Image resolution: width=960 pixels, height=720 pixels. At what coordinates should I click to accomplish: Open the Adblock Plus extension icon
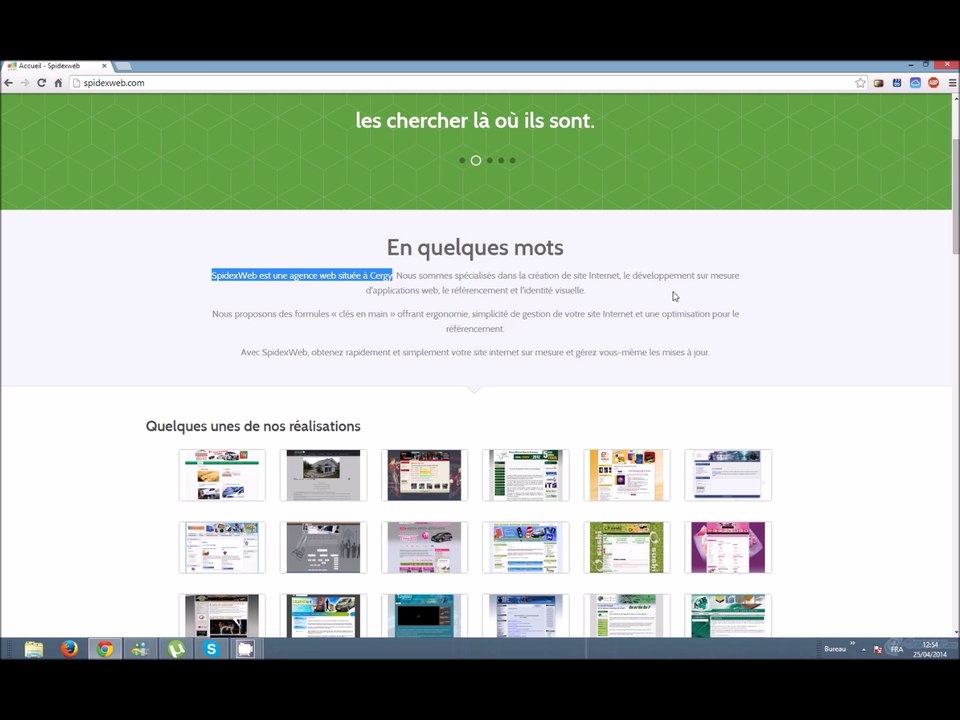pos(933,83)
